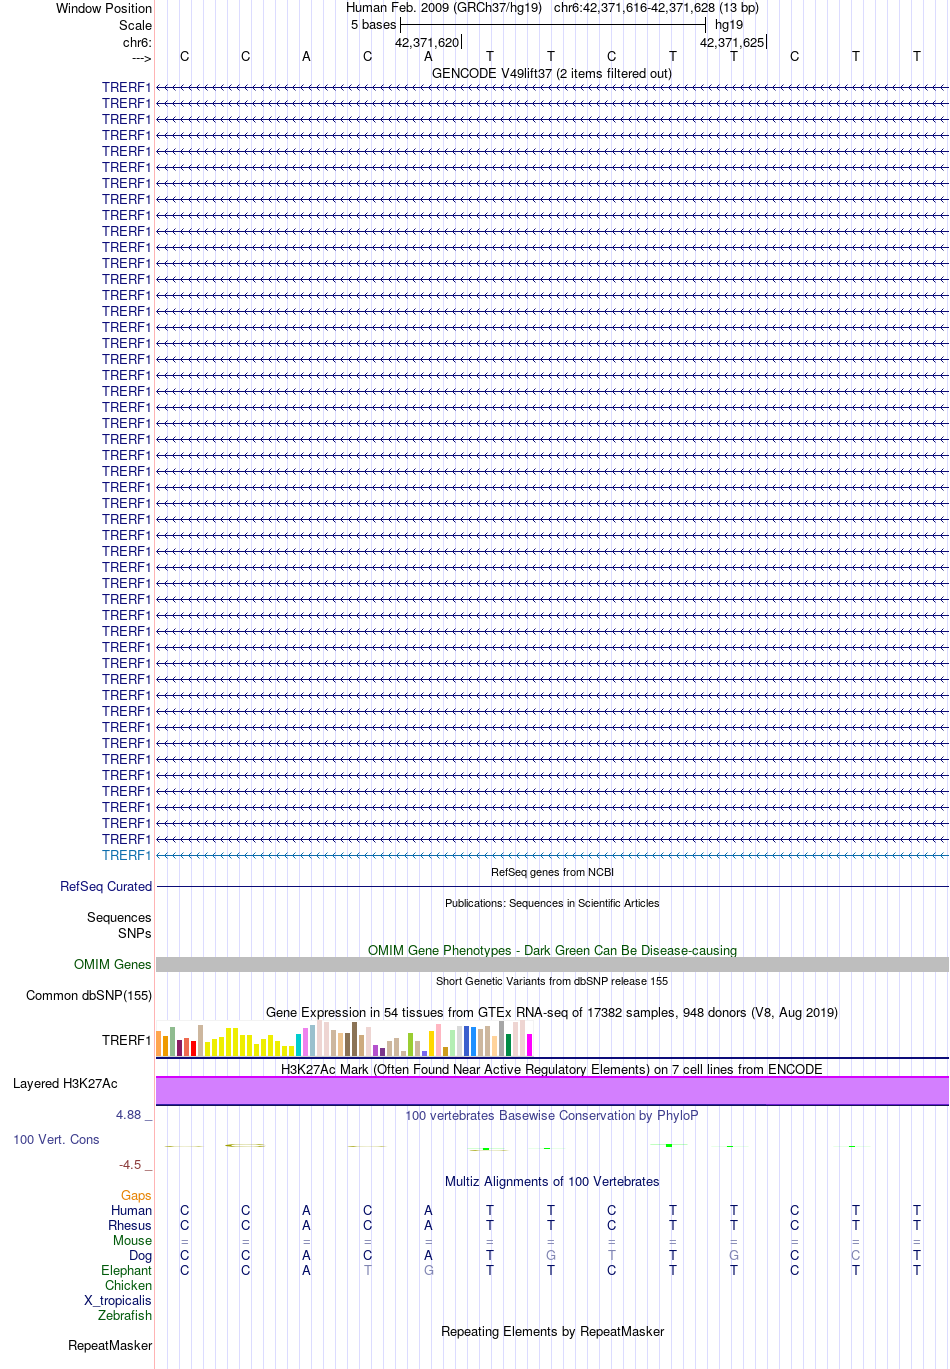Select the Human alignment row label
Image resolution: width=950 pixels, height=1369 pixels.
131,1210
